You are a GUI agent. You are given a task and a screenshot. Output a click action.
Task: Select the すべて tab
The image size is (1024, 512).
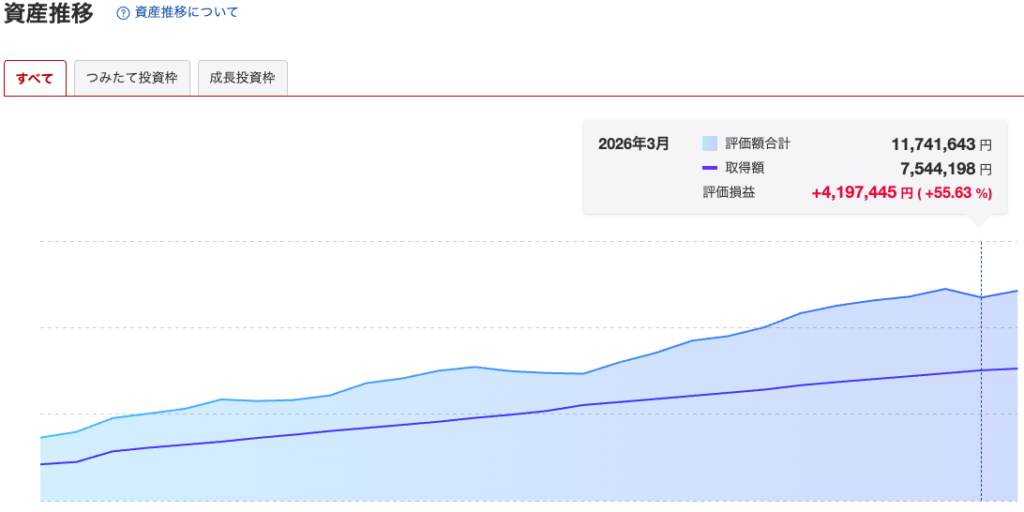click(x=35, y=78)
